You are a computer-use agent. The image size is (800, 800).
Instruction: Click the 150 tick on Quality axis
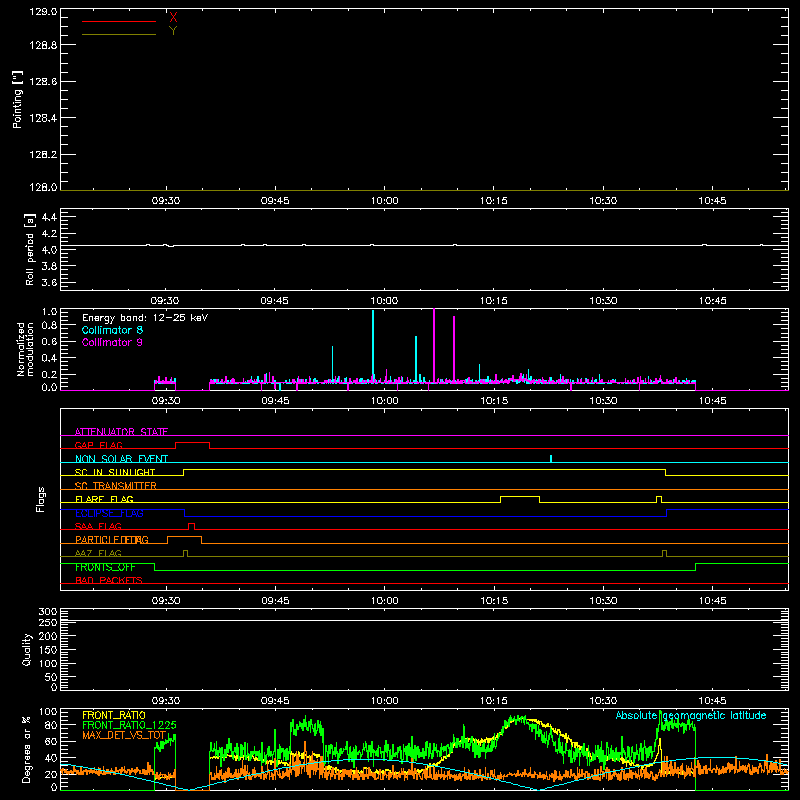click(x=48, y=650)
